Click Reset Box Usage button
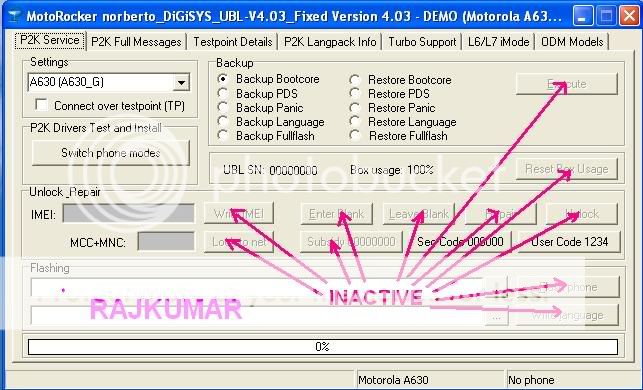The width and height of the screenshot is (643, 390). tap(567, 169)
